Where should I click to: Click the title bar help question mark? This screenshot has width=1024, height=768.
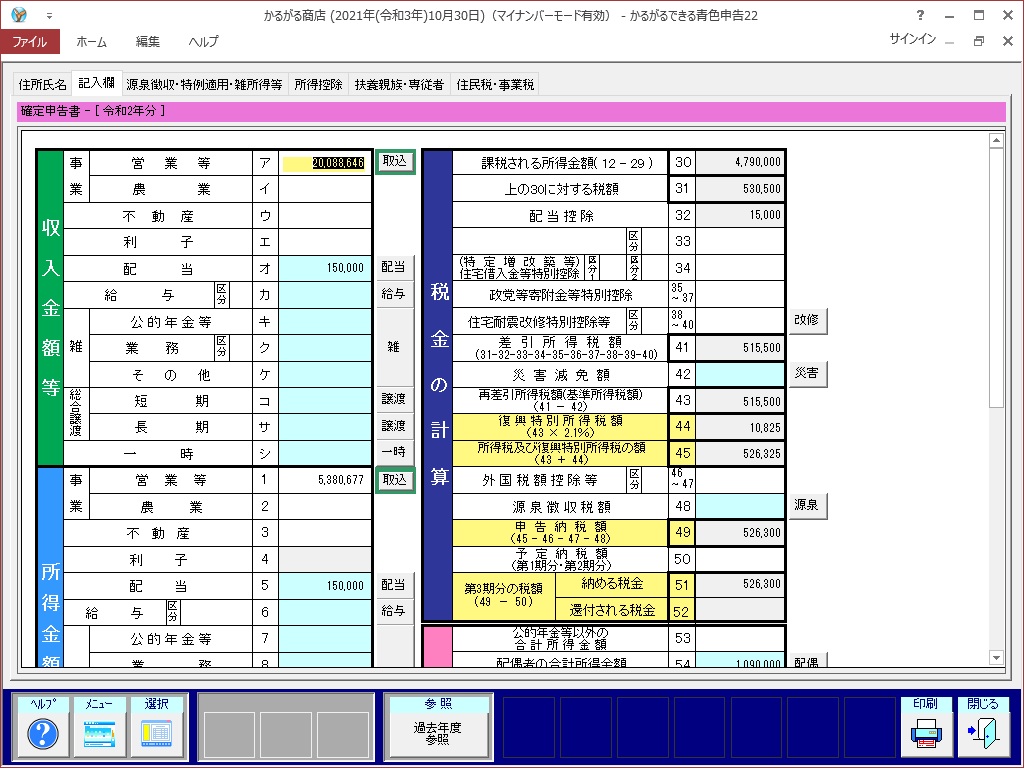tap(920, 15)
